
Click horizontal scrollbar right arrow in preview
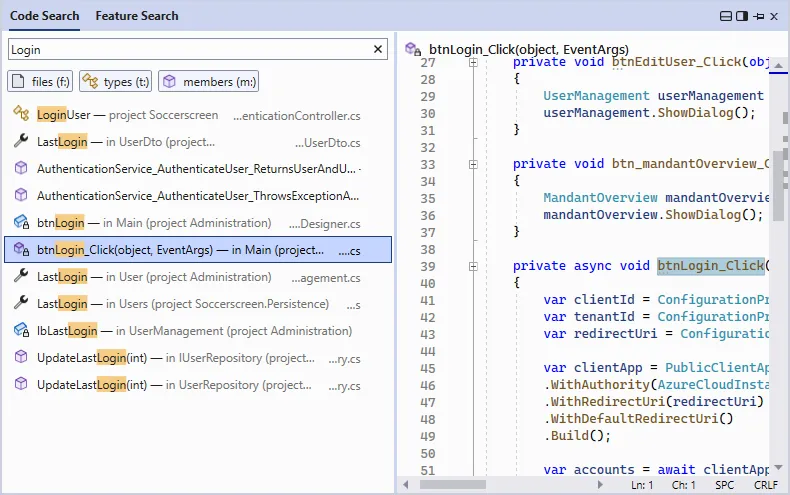pos(600,485)
